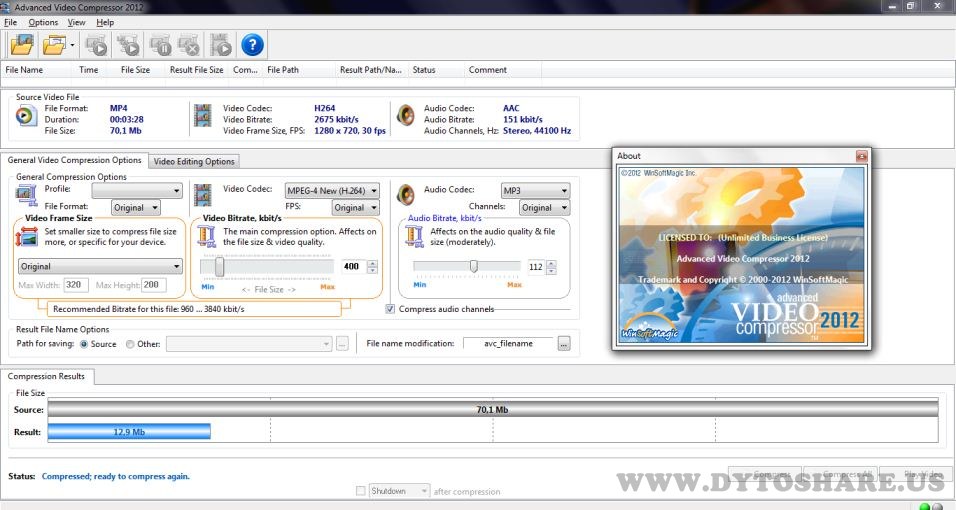
Task: Click the Comment column header
Action: pyautogui.click(x=502, y=70)
